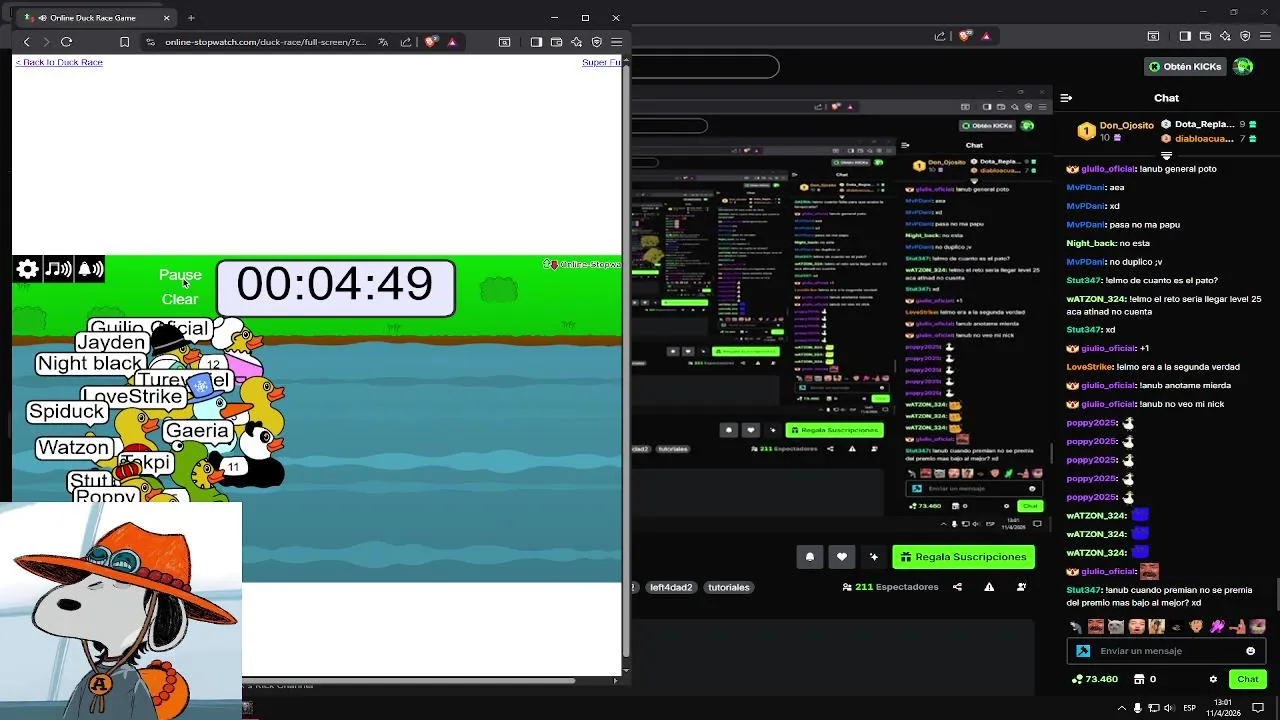The width and height of the screenshot is (1280, 720).
Task: Open Brave Rewards triangle in duck race window
Action: point(452,42)
